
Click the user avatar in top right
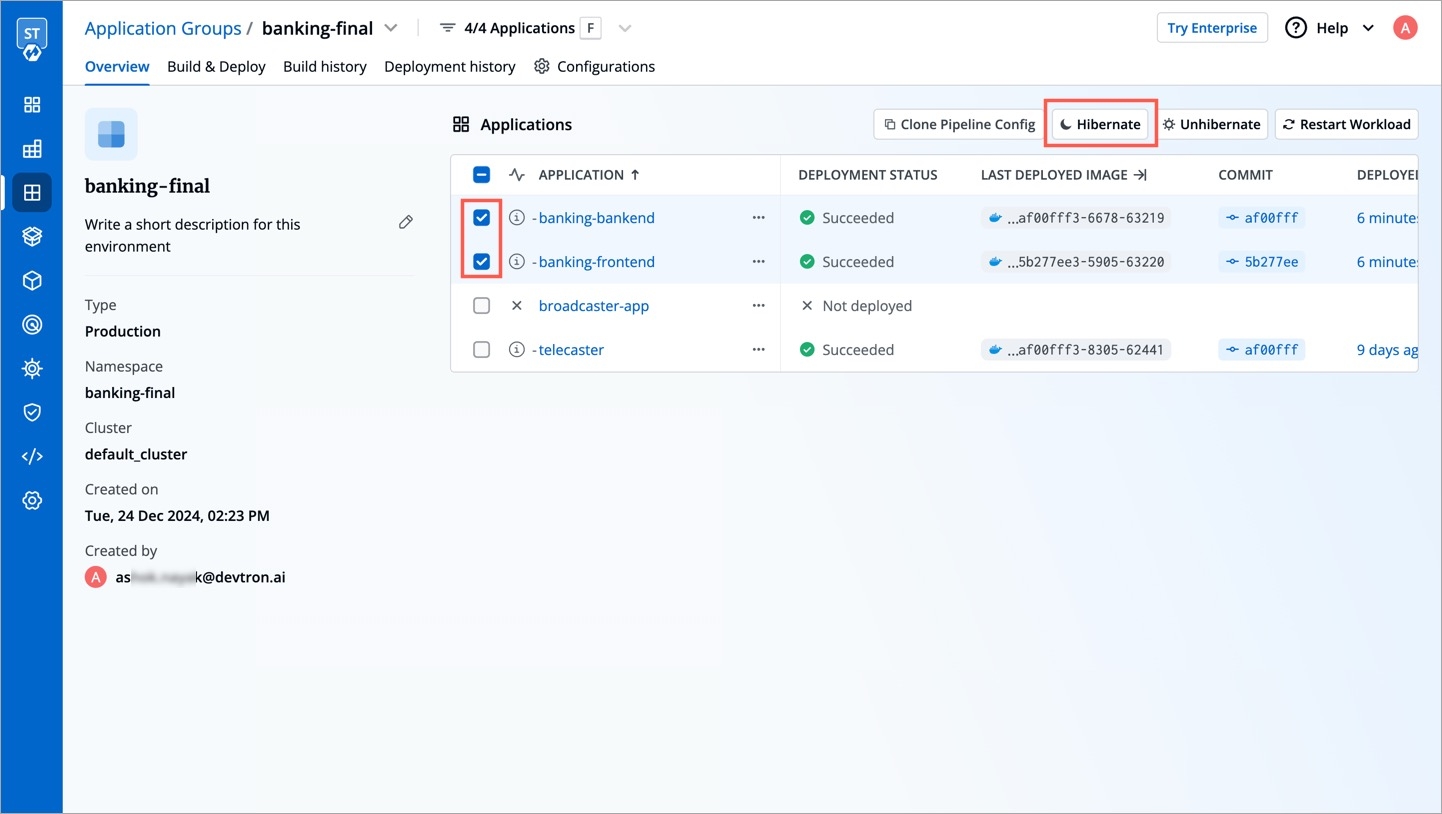[x=1405, y=28]
